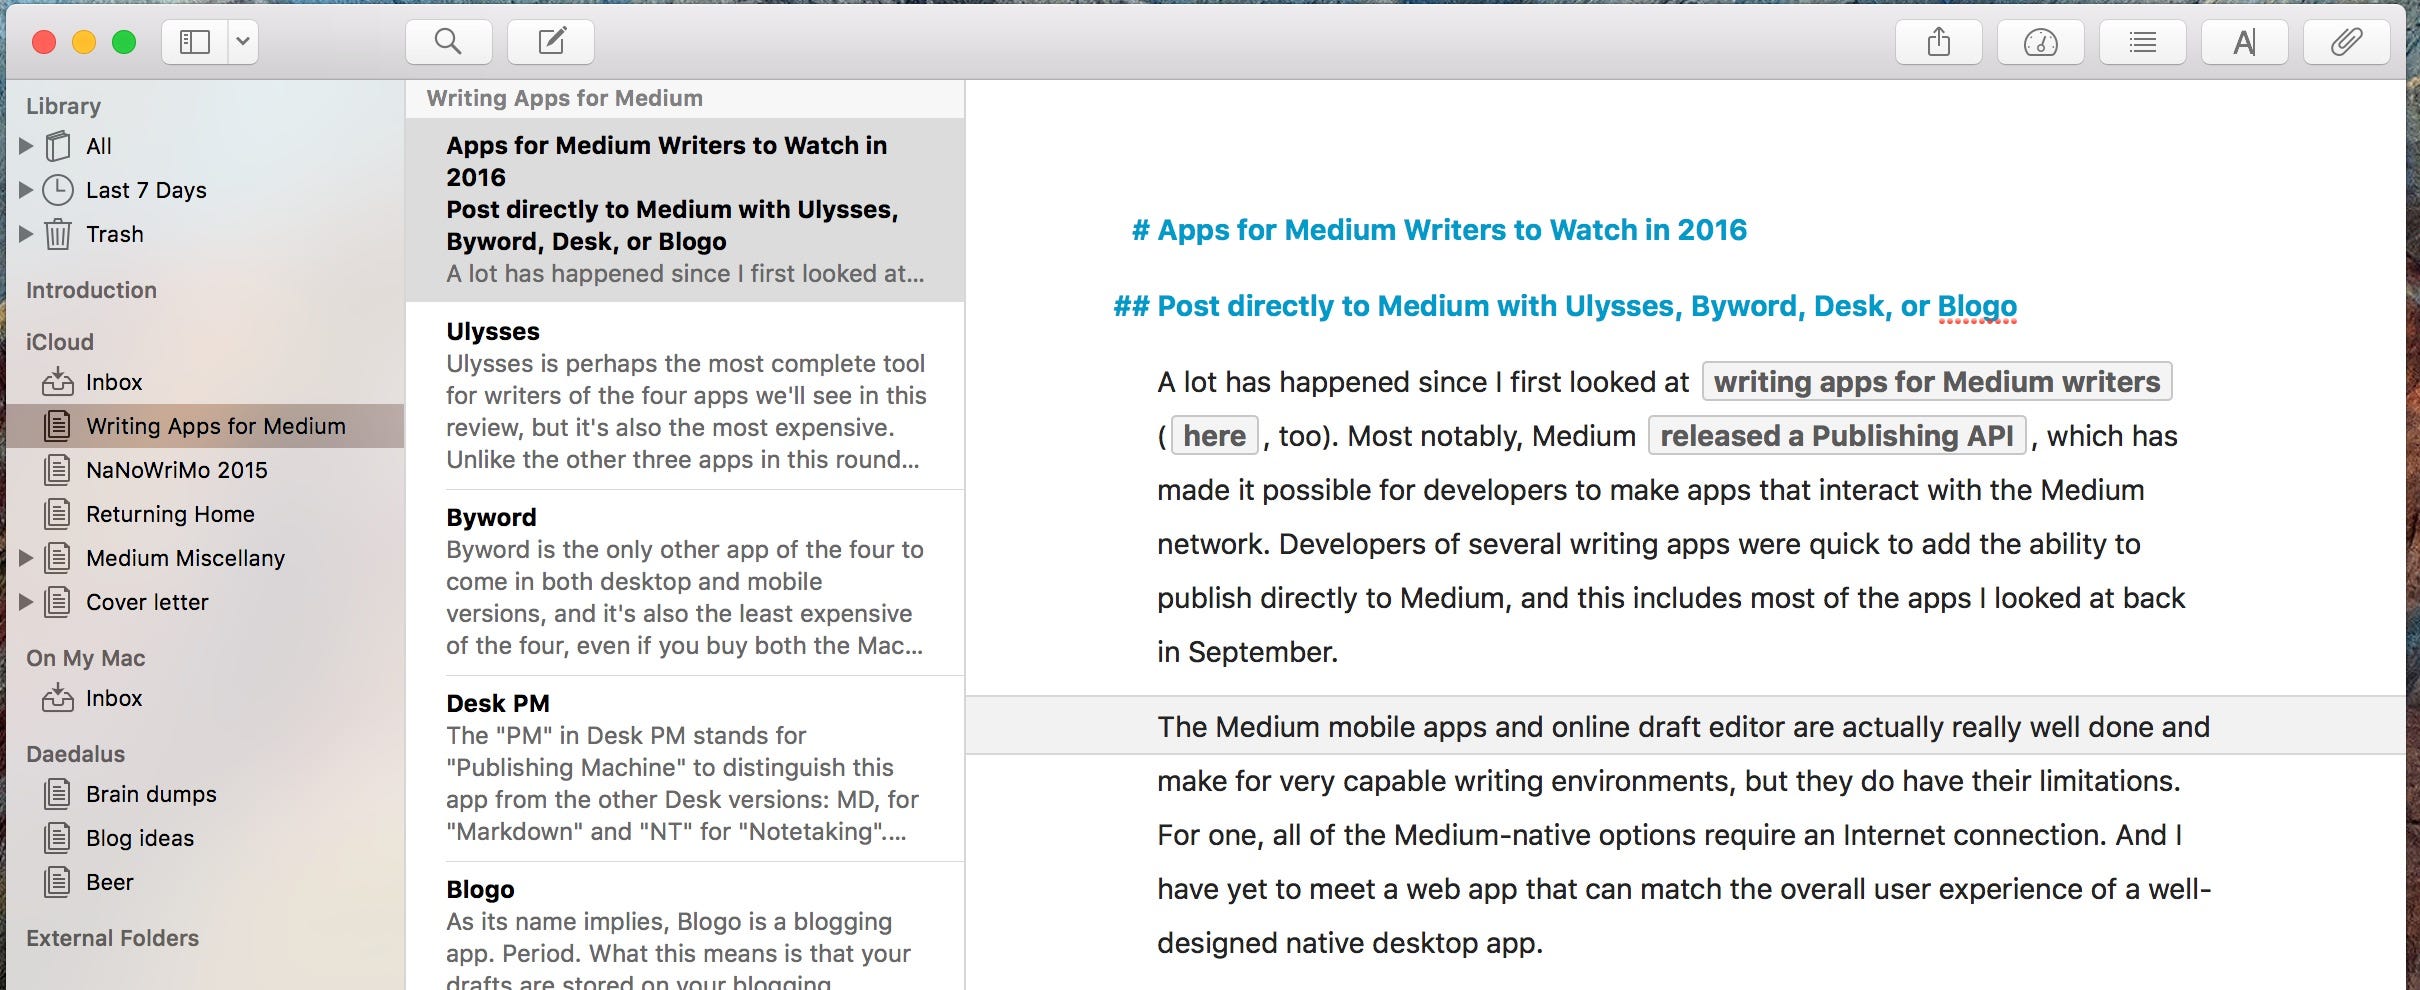The width and height of the screenshot is (2420, 990).
Task: Click the Daedalus section header
Action: (76, 754)
